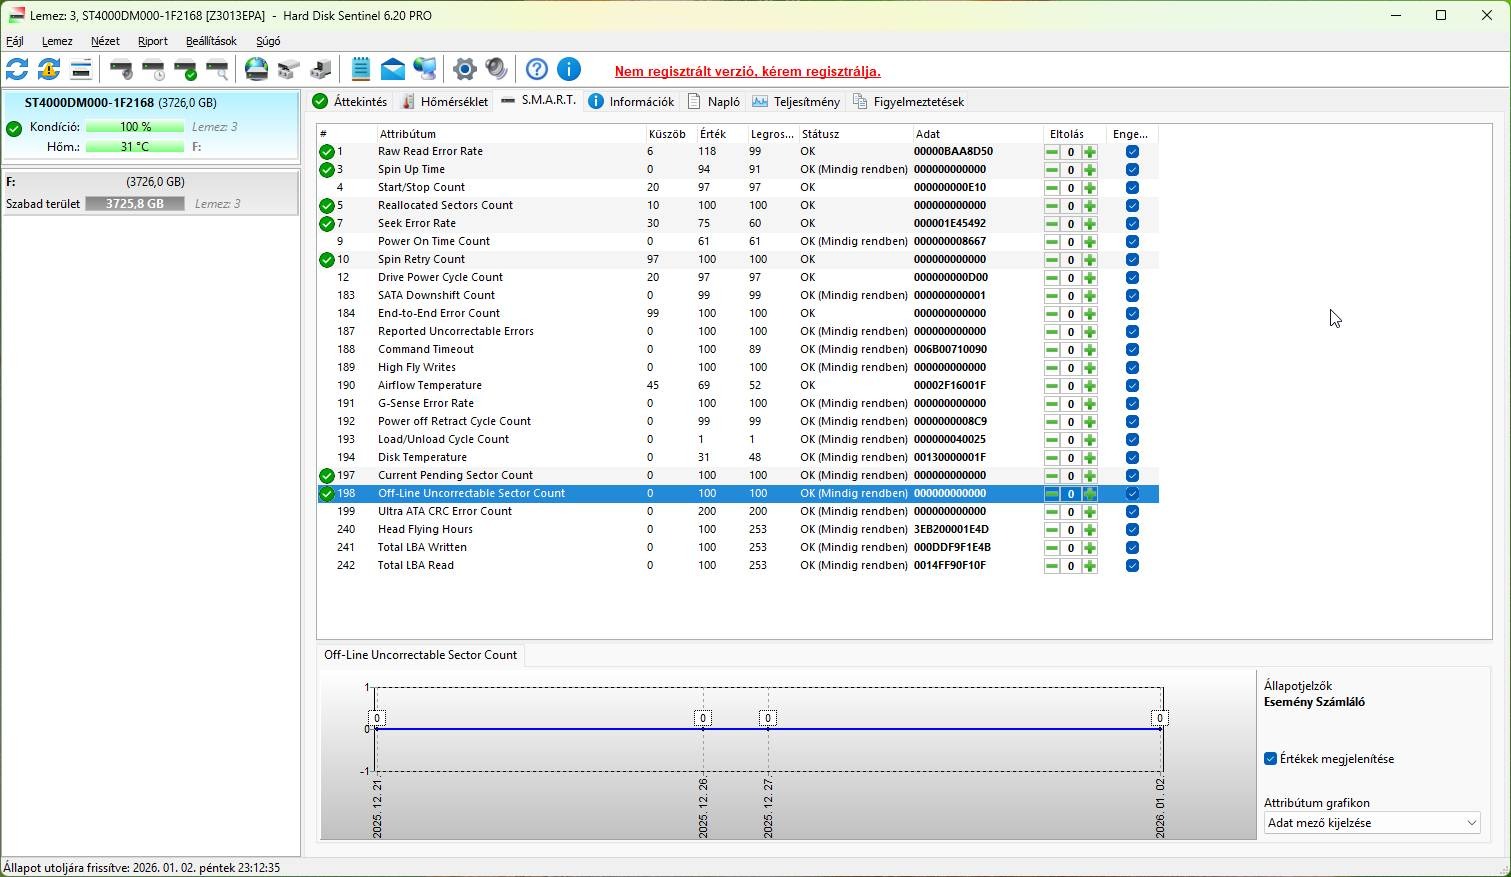Viewport: 1511px width, 877px height.
Task: Switch to the Teljesítmény tab
Action: tap(797, 102)
